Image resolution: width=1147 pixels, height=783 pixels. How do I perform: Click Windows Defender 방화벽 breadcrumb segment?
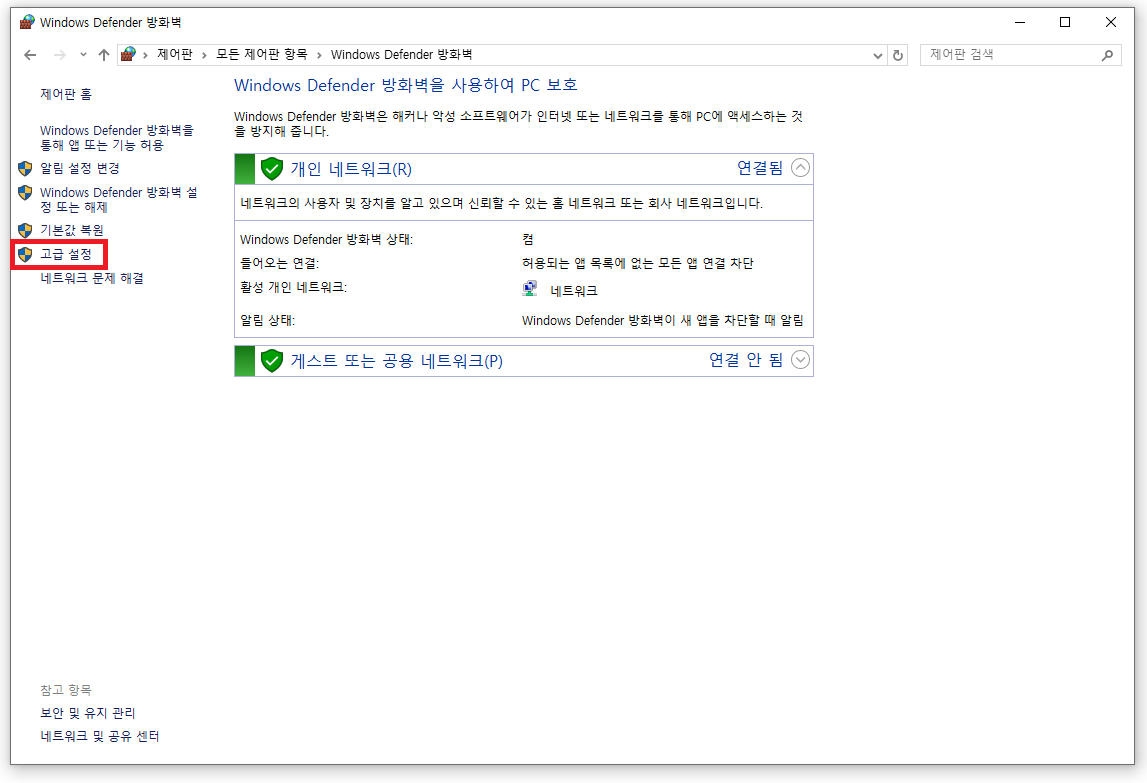tap(401, 55)
